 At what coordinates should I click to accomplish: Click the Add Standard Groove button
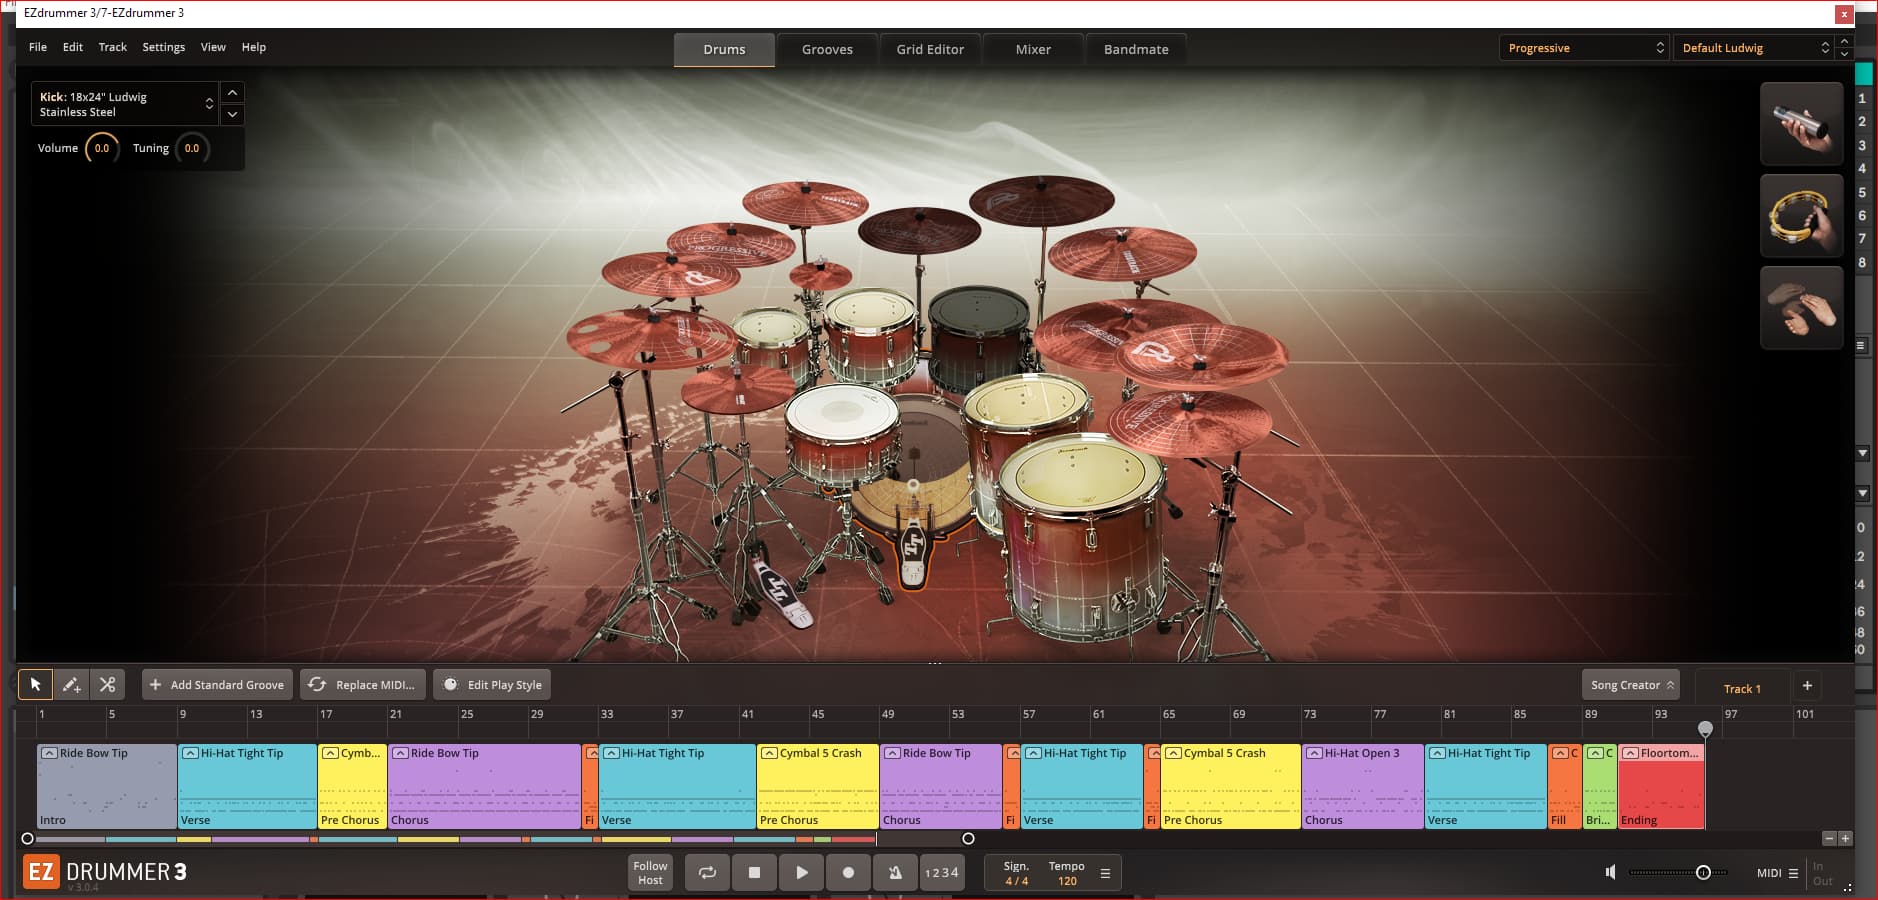pos(217,685)
